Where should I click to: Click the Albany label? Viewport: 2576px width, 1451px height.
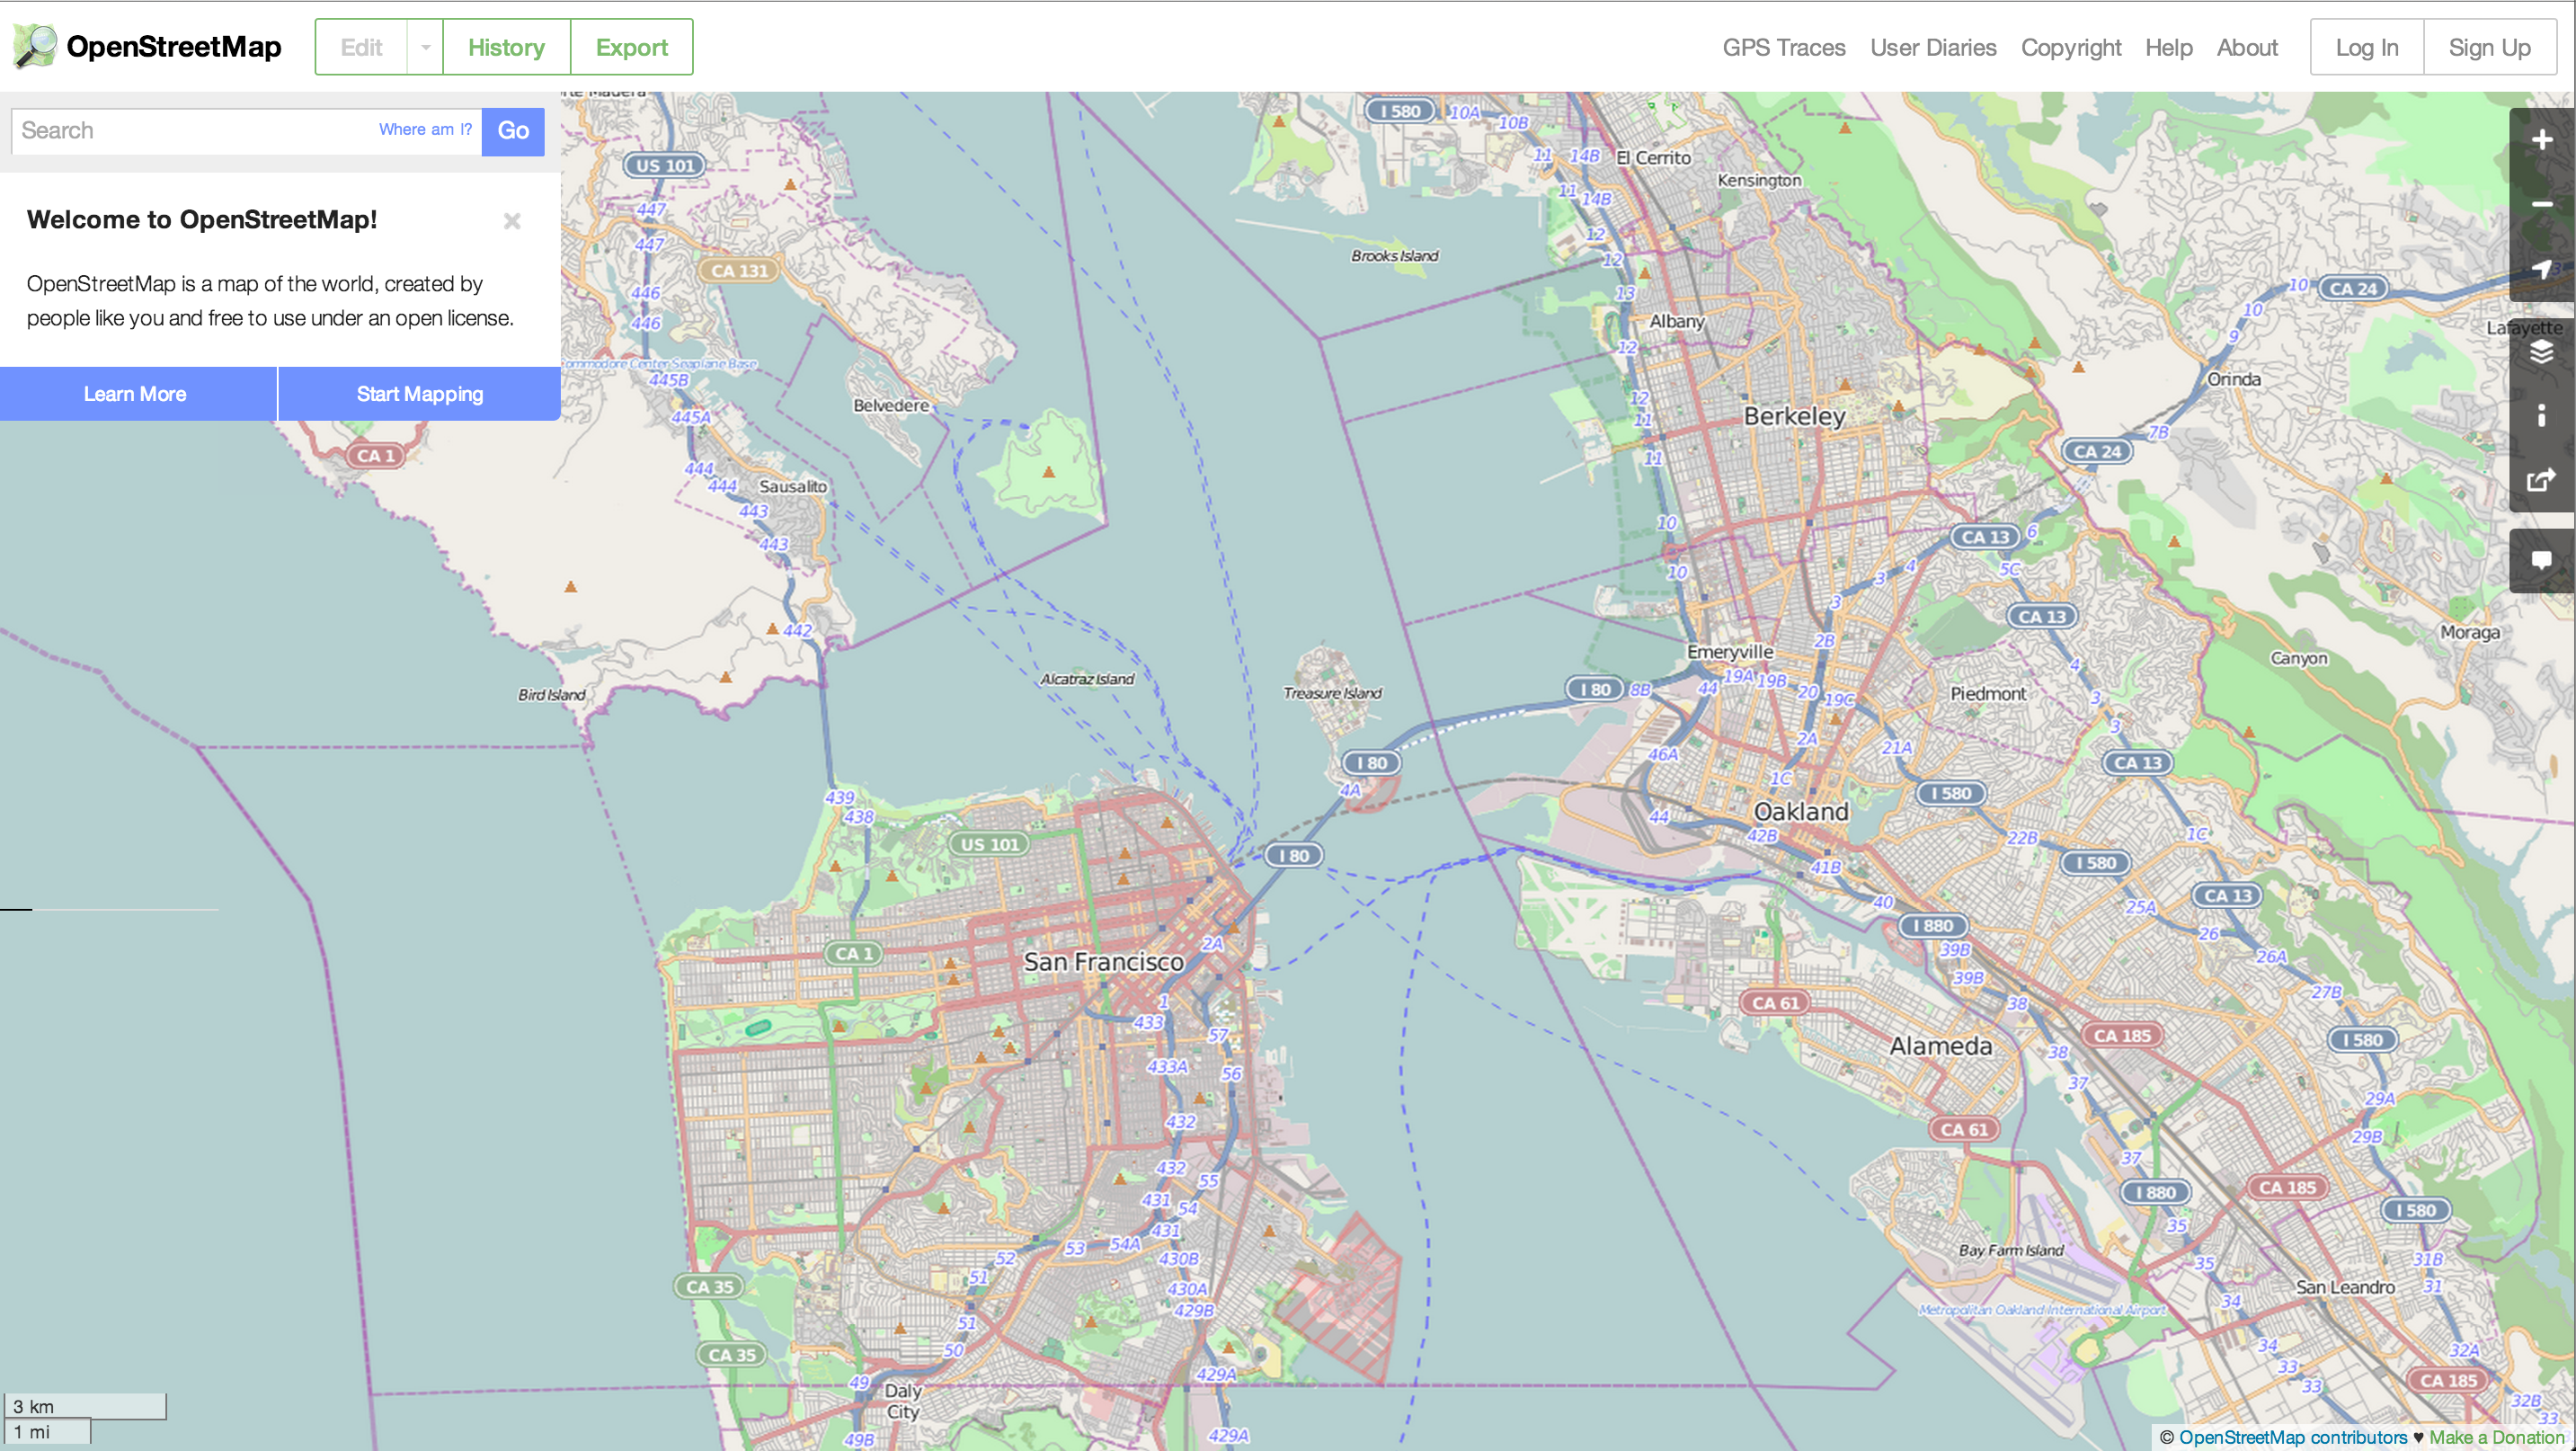coord(1676,321)
